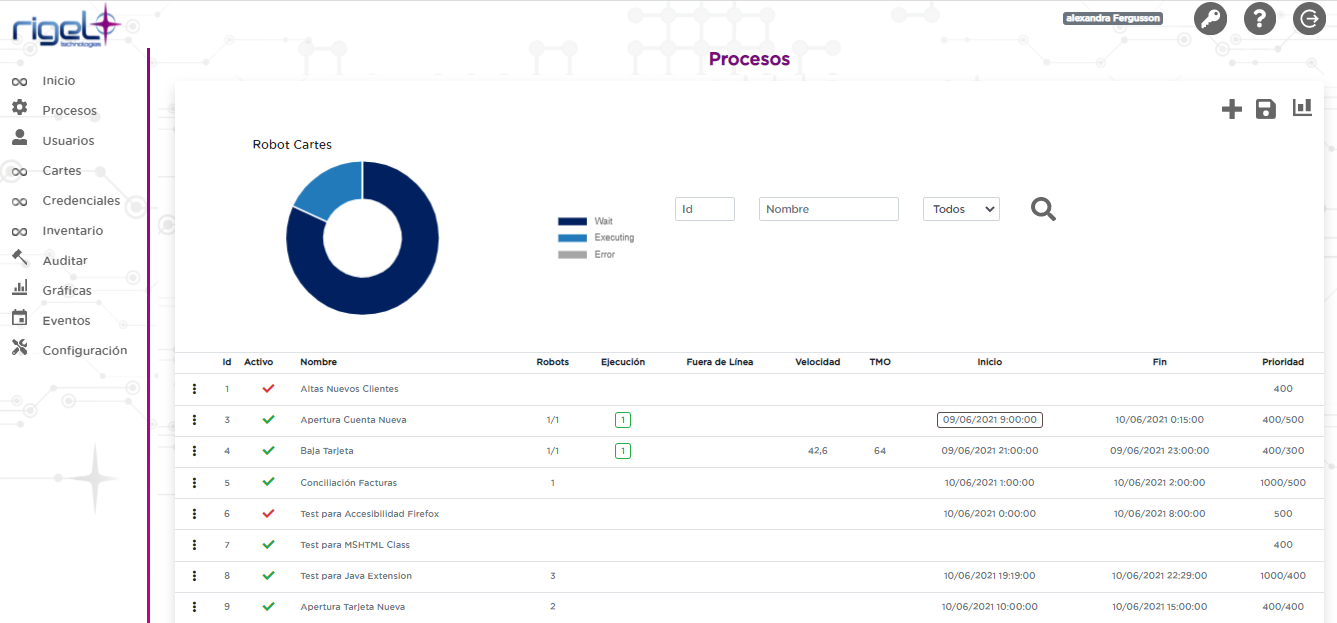1337x623 pixels.
Task: Click the Rigel Technologies logo
Action: click(66, 26)
